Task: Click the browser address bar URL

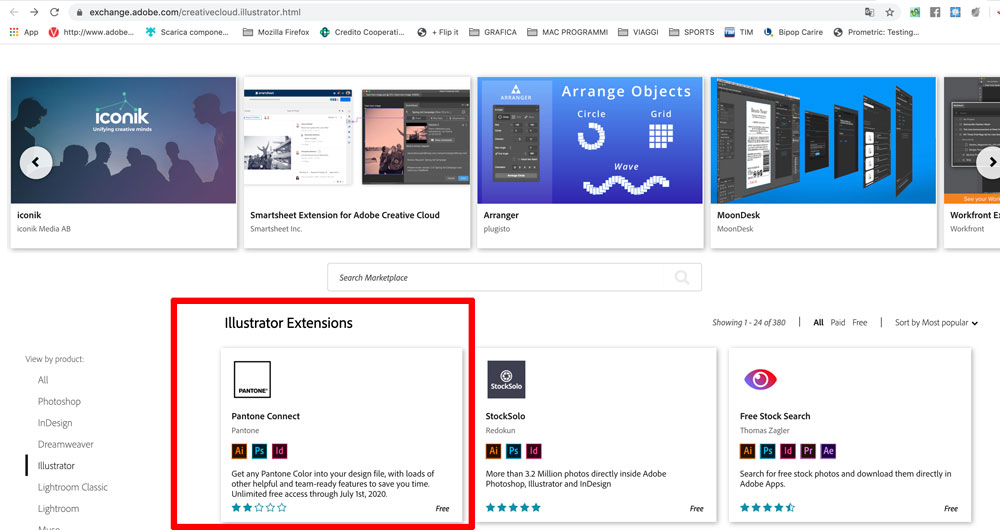Action: tap(195, 12)
